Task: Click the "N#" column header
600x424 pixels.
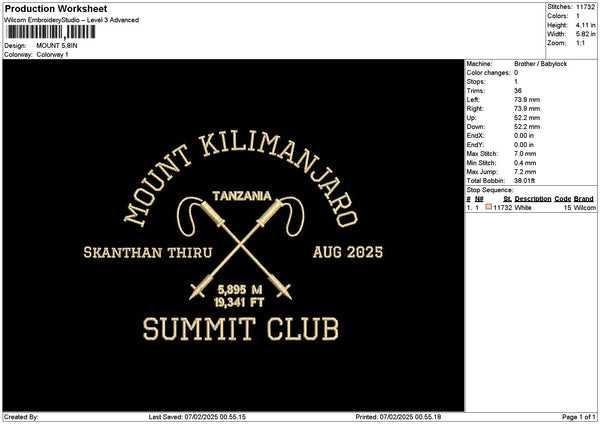Action: 479,199
